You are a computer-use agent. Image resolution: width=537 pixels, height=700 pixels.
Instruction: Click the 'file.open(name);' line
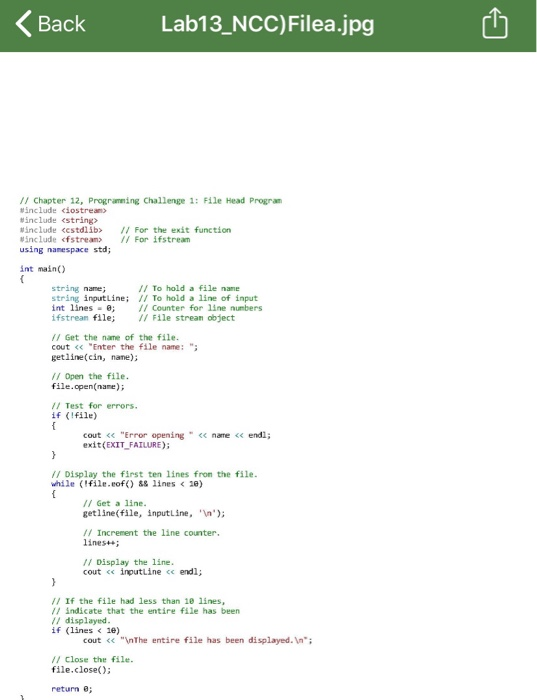pos(88,387)
